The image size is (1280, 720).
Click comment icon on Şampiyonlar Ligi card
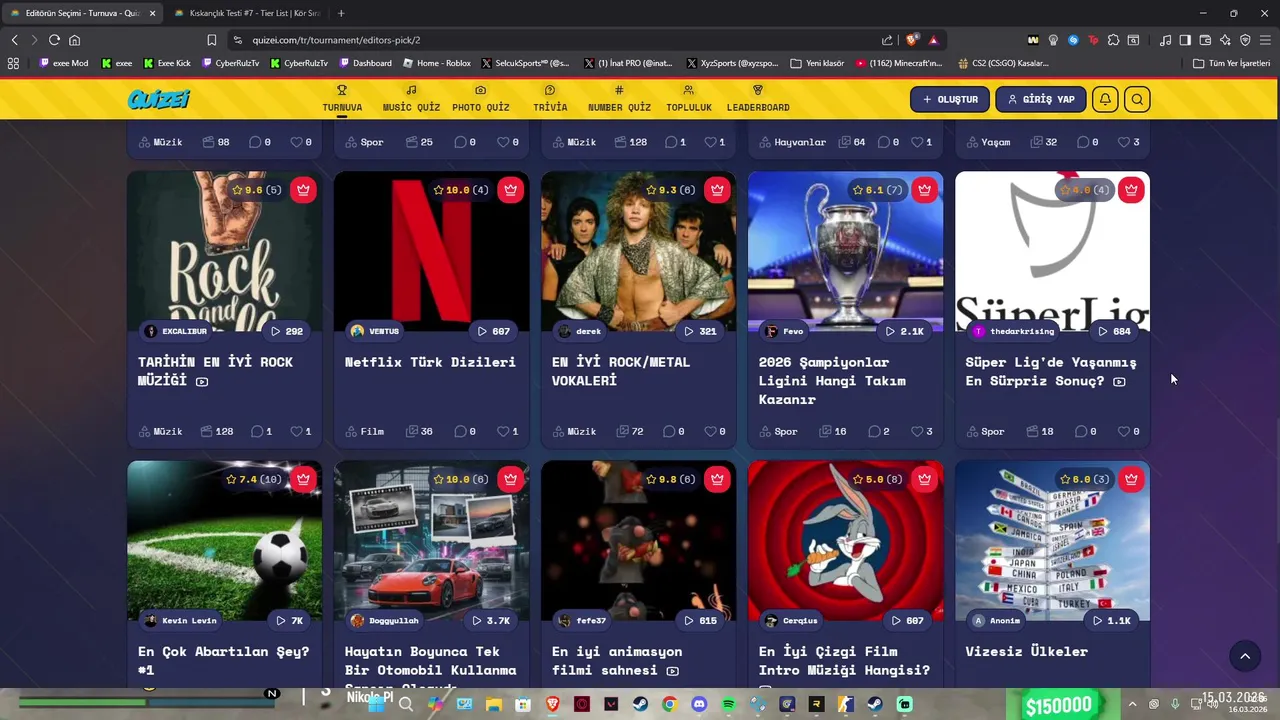click(x=874, y=432)
